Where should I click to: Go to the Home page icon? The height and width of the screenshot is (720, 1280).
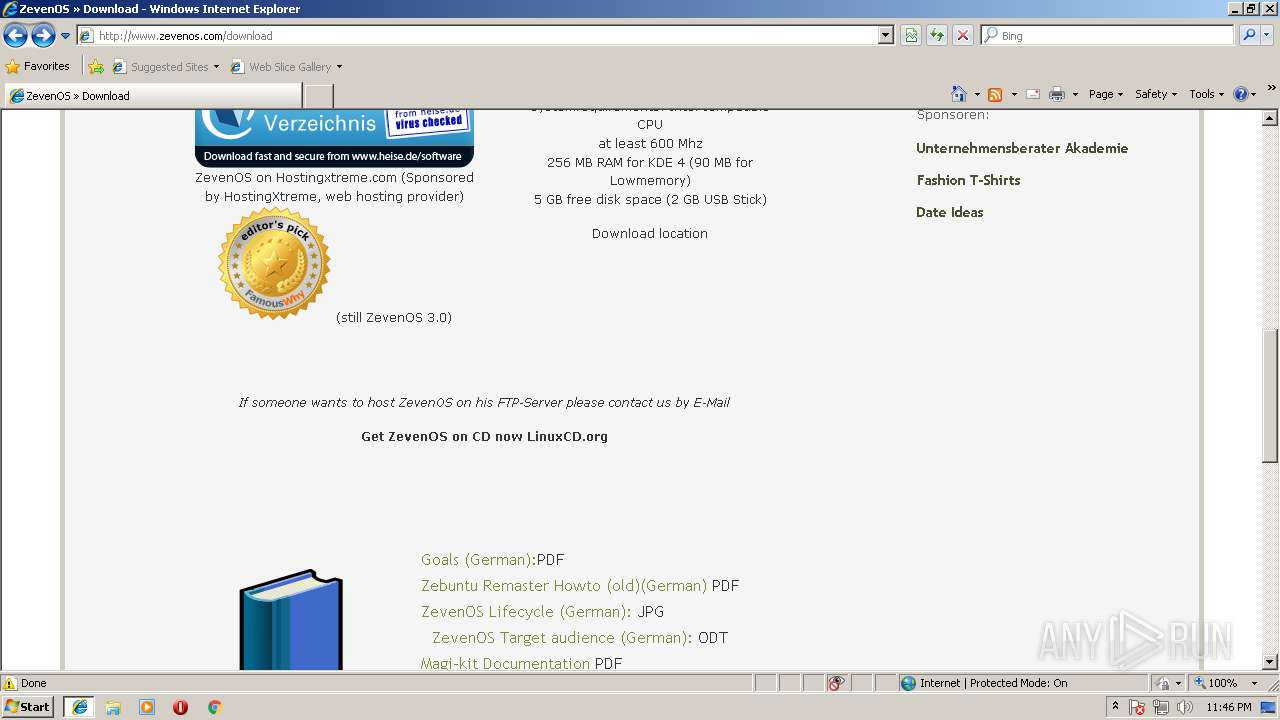[959, 94]
